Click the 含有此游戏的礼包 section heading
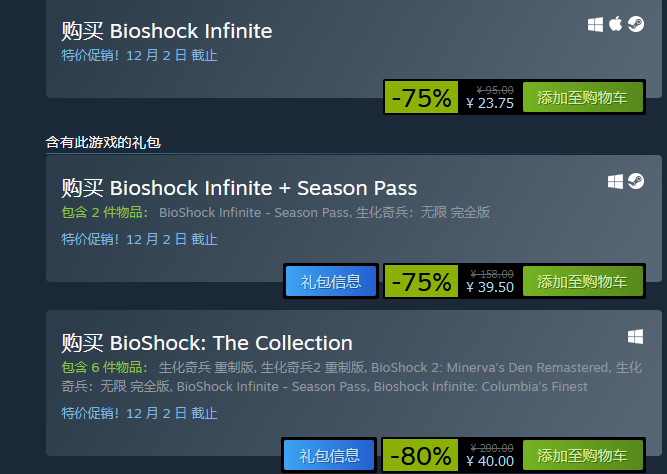 tap(103, 142)
